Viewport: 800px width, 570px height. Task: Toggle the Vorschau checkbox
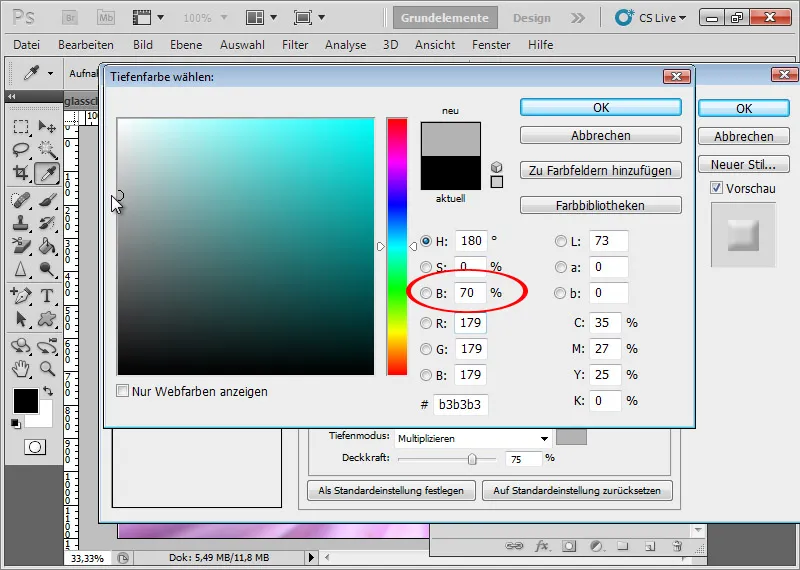(716, 188)
